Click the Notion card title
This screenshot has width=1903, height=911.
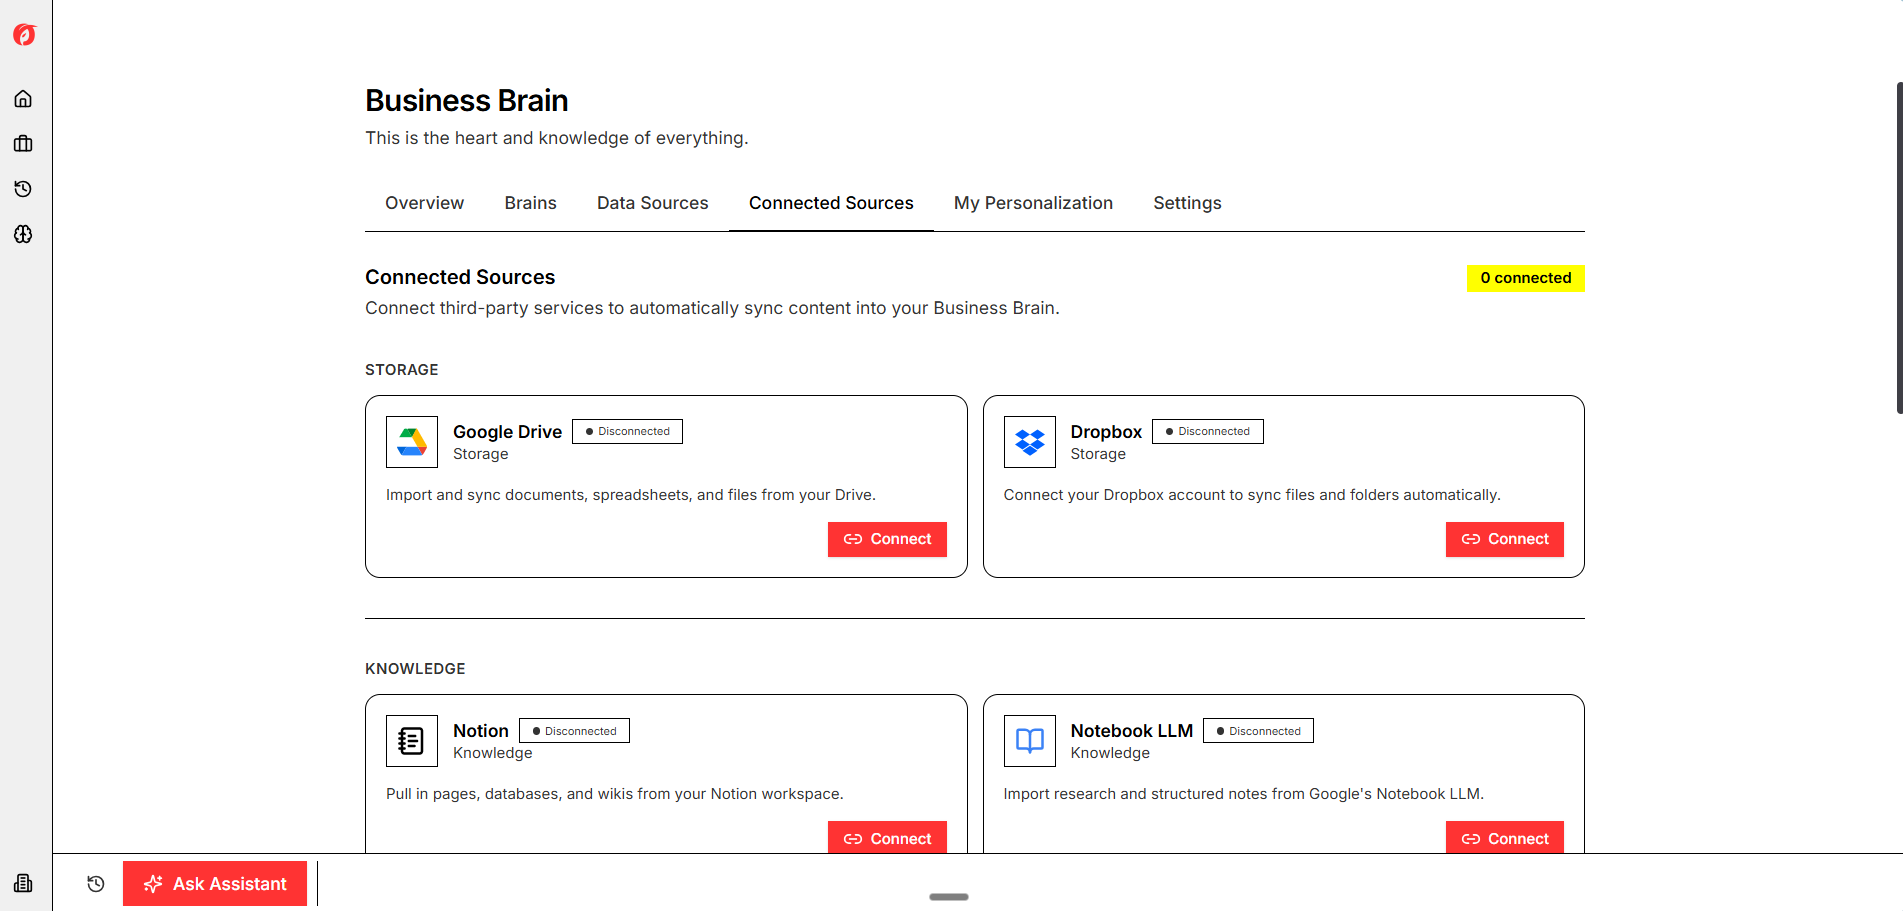click(481, 731)
